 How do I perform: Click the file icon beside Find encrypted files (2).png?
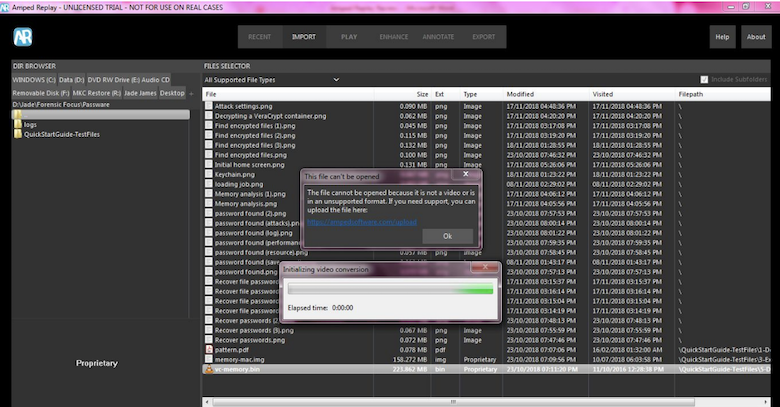click(209, 135)
